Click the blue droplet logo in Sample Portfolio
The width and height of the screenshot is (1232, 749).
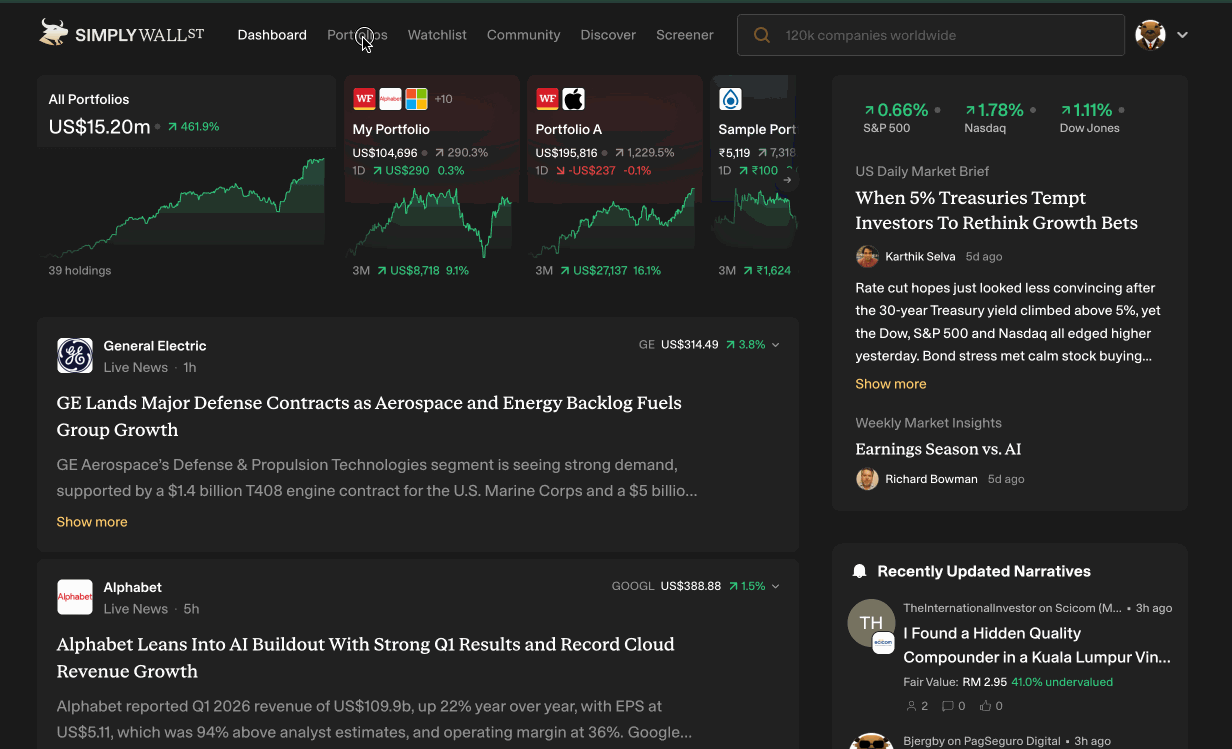click(730, 99)
